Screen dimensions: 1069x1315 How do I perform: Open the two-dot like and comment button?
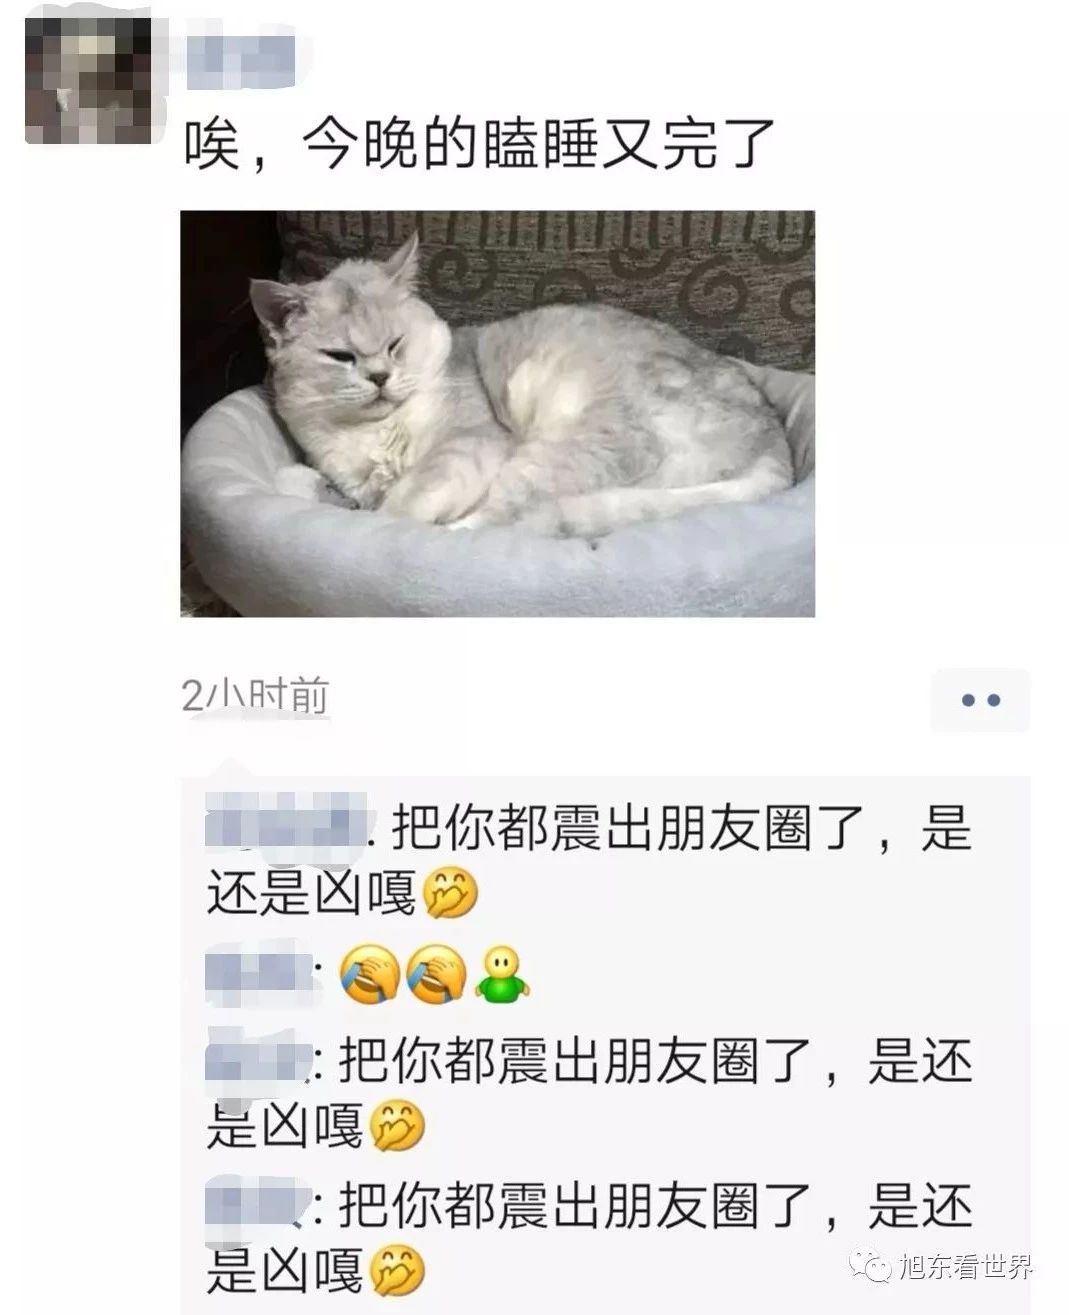tap(980, 700)
